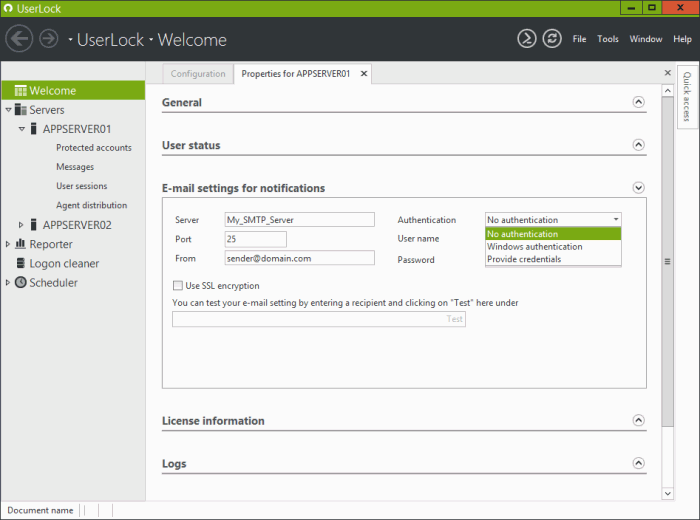Expand the General section
The image size is (700, 520).
[638, 102]
